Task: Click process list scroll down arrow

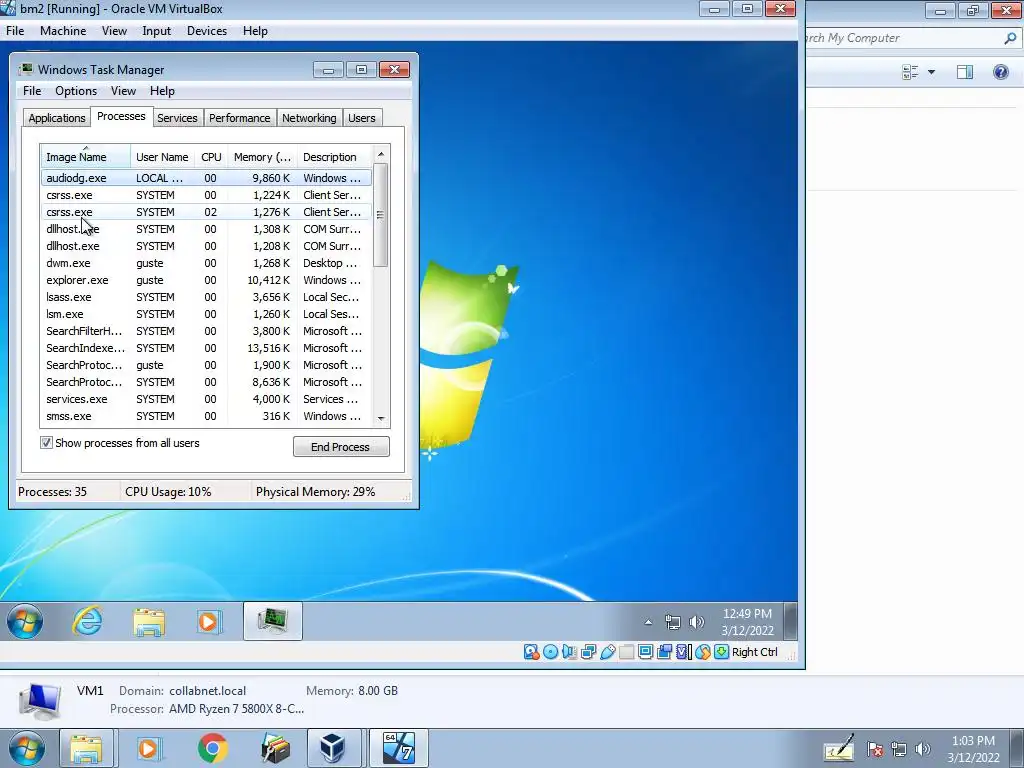Action: tap(381, 419)
